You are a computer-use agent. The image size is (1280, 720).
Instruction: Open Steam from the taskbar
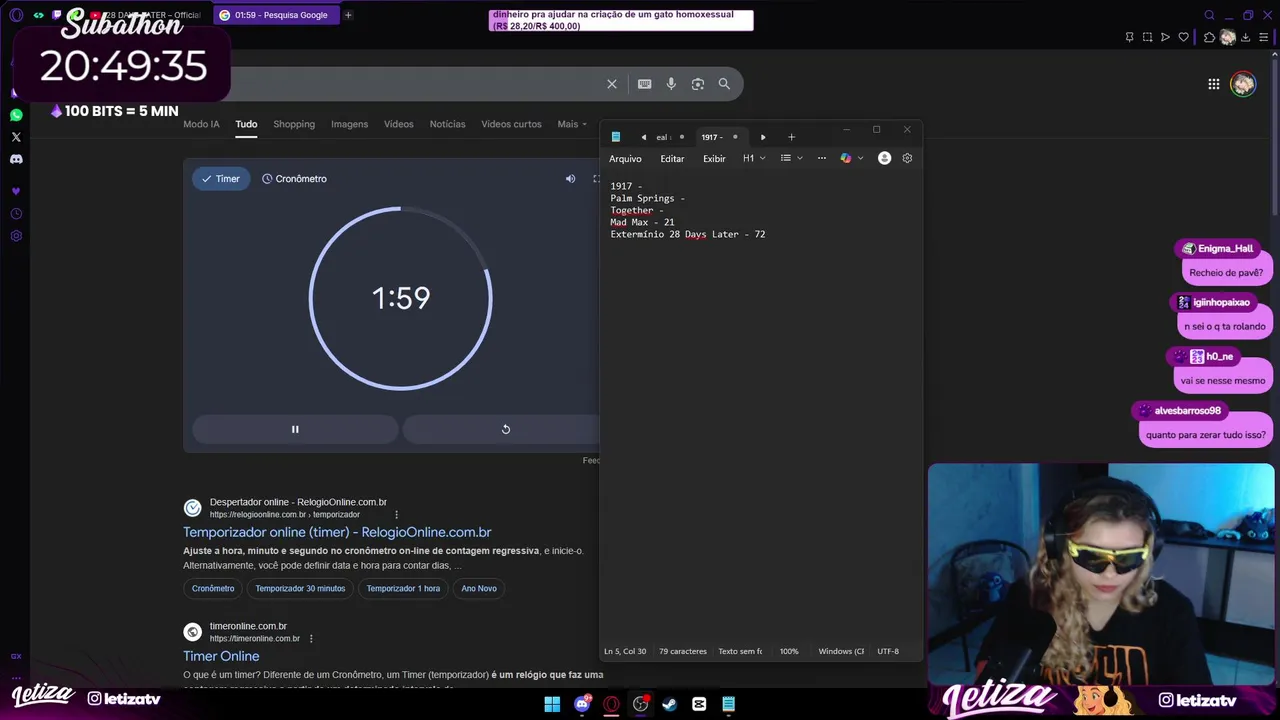tap(669, 704)
